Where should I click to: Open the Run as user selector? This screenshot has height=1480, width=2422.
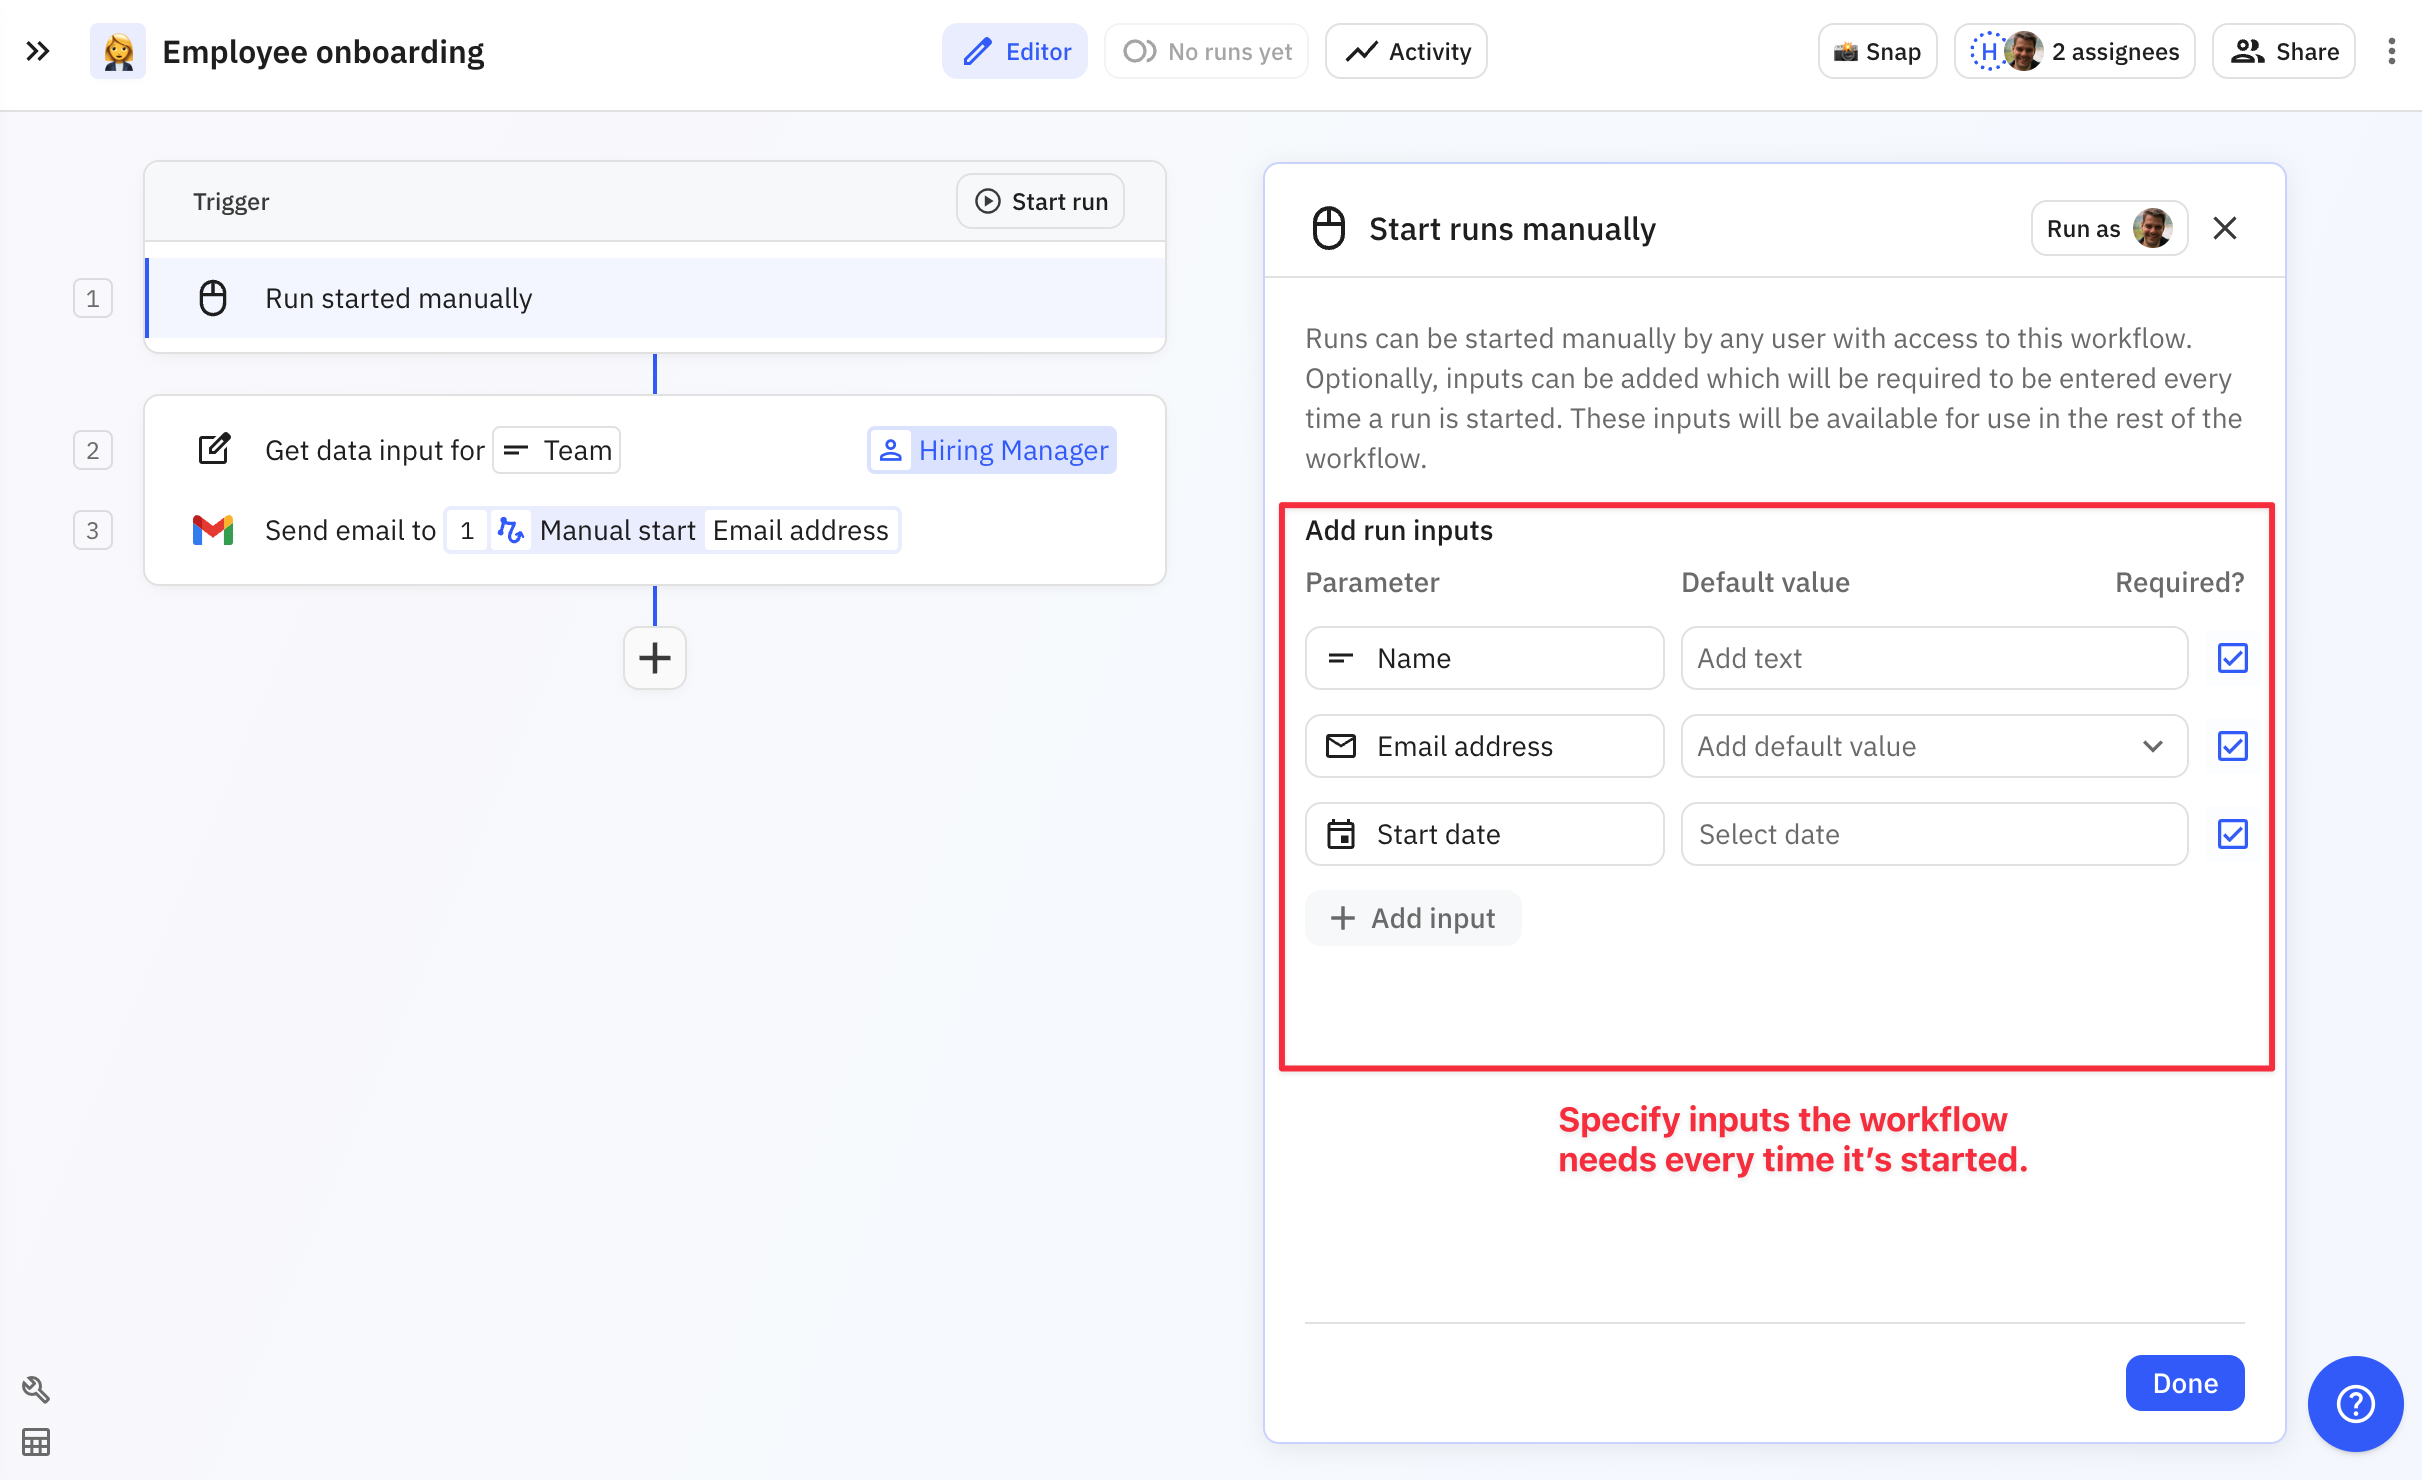pos(2109,229)
